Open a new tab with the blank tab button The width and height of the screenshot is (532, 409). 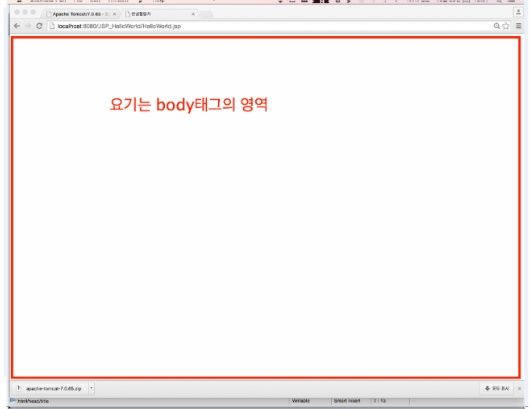(206, 14)
